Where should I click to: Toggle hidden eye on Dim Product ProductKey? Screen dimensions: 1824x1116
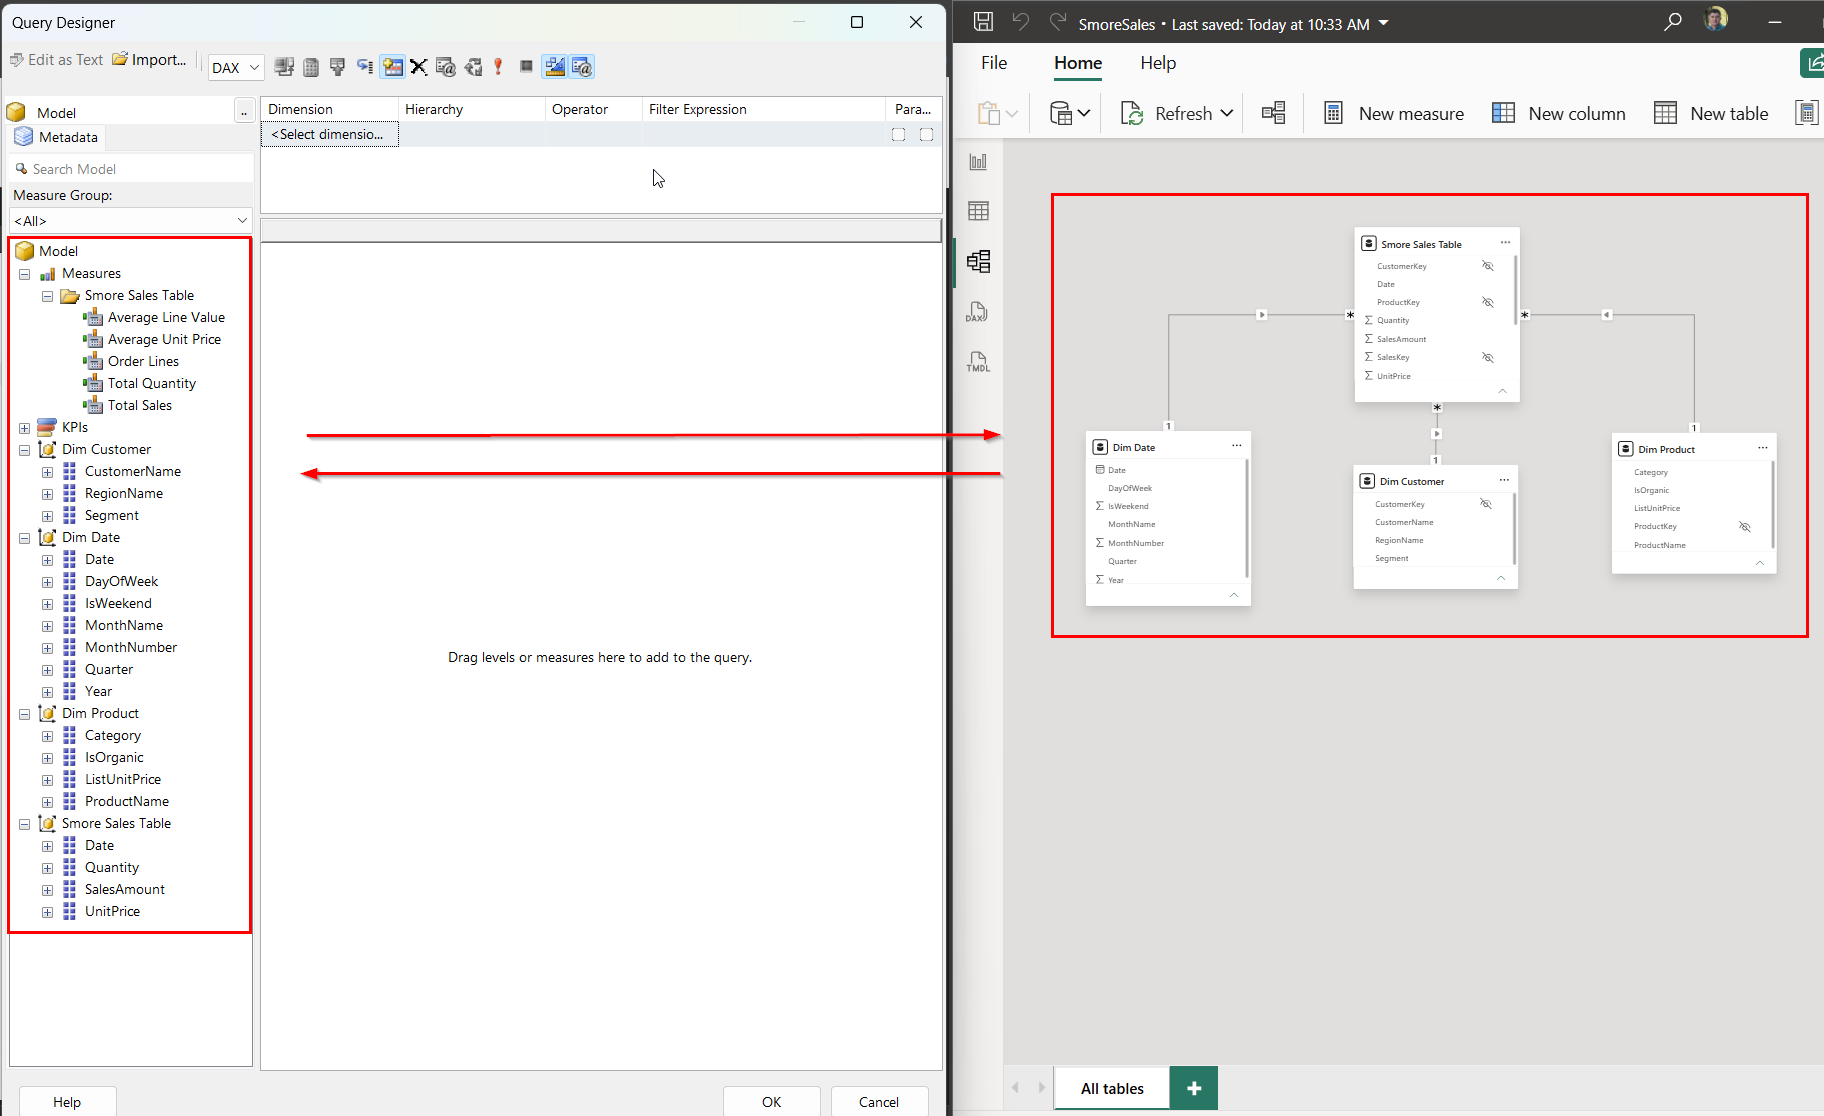1745,526
